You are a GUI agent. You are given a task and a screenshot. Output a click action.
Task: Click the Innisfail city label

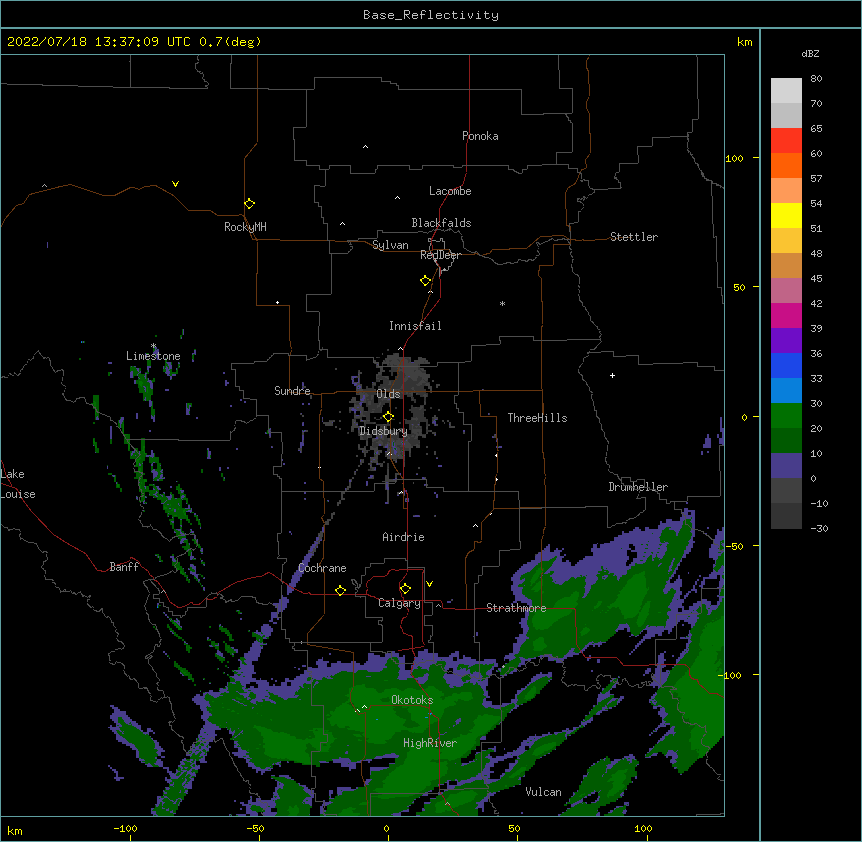coord(415,326)
